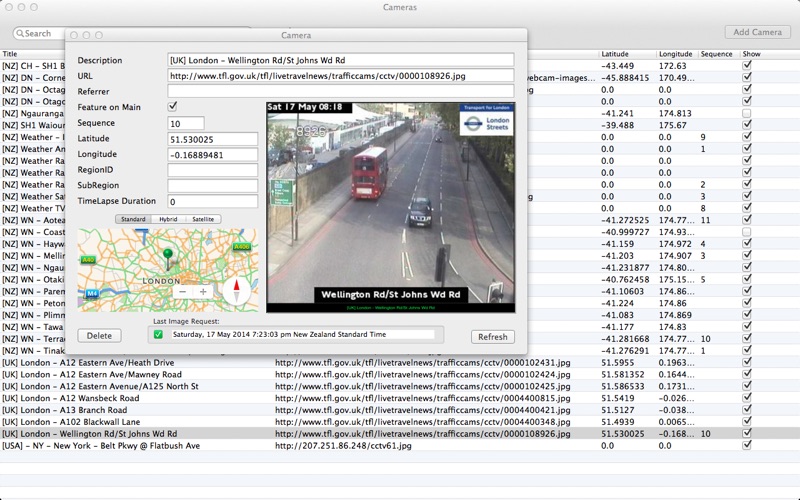Select row A12 Eastern Avenue/A125 North St
Viewport: 800px width, 500px height.
[x=400, y=386]
